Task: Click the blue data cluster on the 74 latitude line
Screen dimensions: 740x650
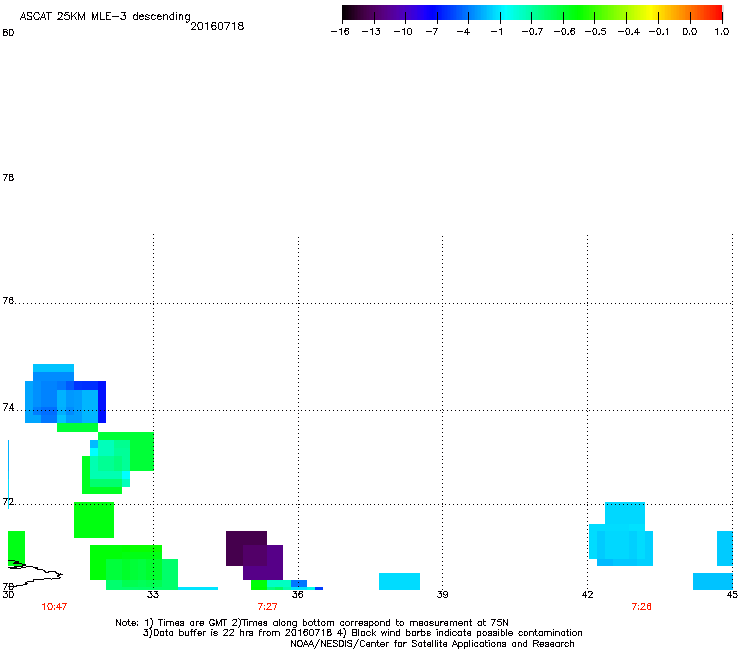Action: click(x=65, y=394)
